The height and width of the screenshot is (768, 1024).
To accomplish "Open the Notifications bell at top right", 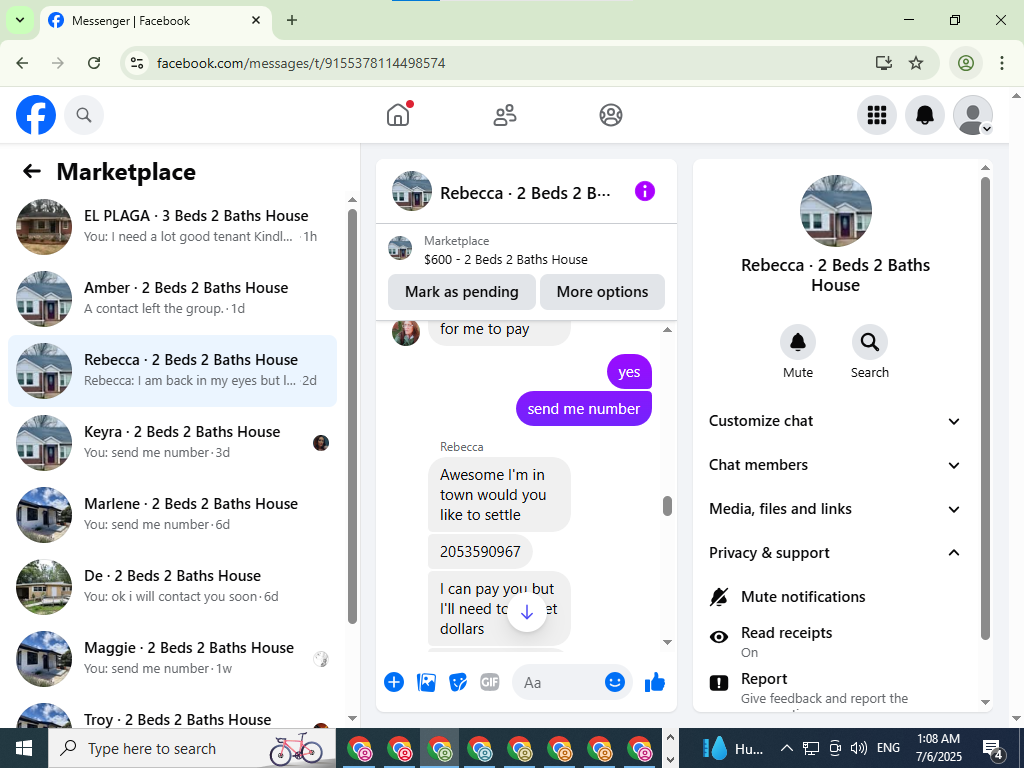I will [925, 115].
